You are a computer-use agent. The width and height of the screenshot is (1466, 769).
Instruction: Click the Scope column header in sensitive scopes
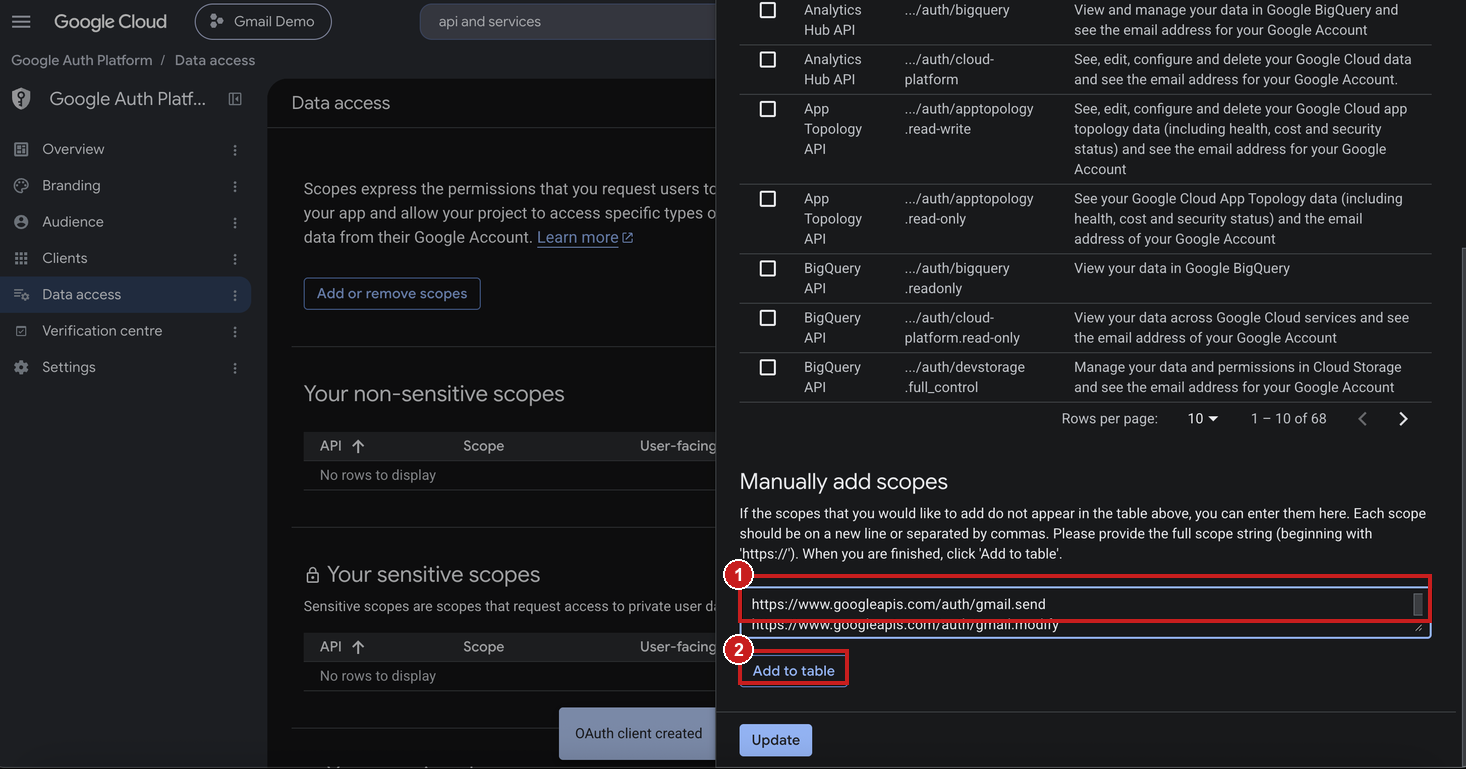(483, 647)
